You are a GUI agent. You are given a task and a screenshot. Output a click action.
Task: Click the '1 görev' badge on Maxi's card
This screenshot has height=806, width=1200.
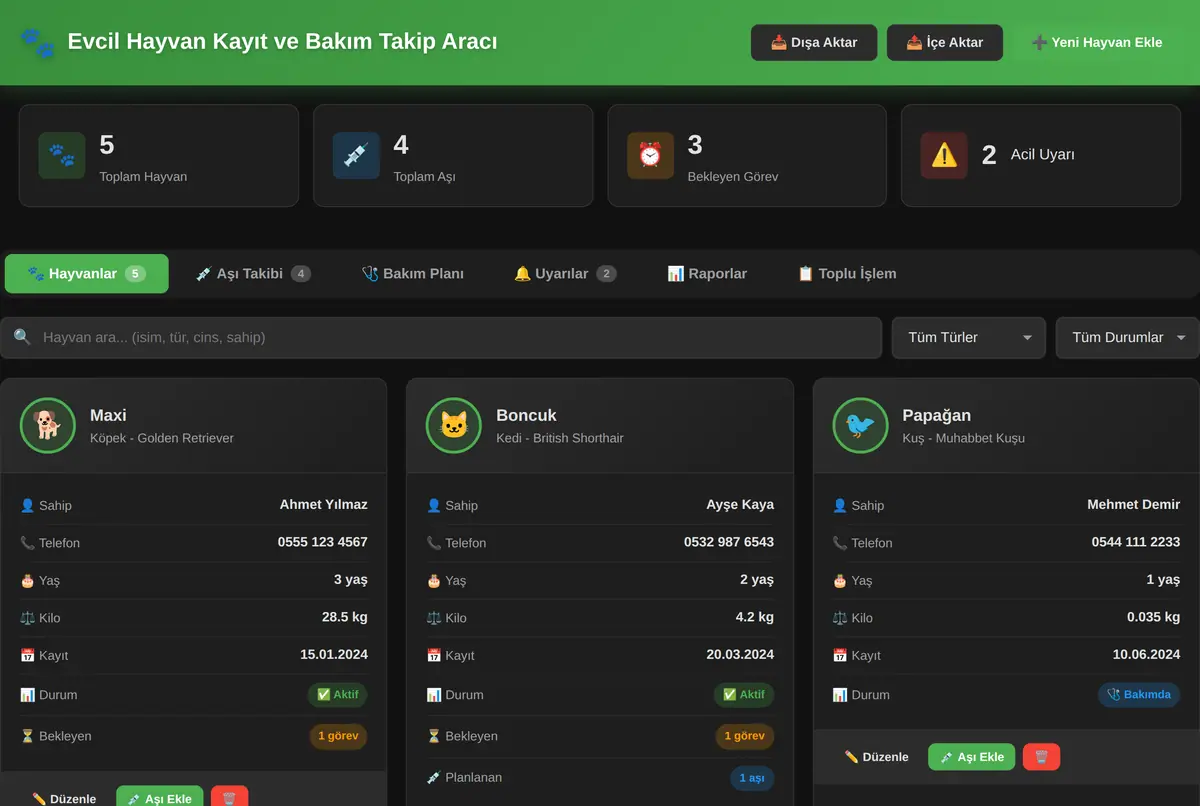tap(338, 736)
